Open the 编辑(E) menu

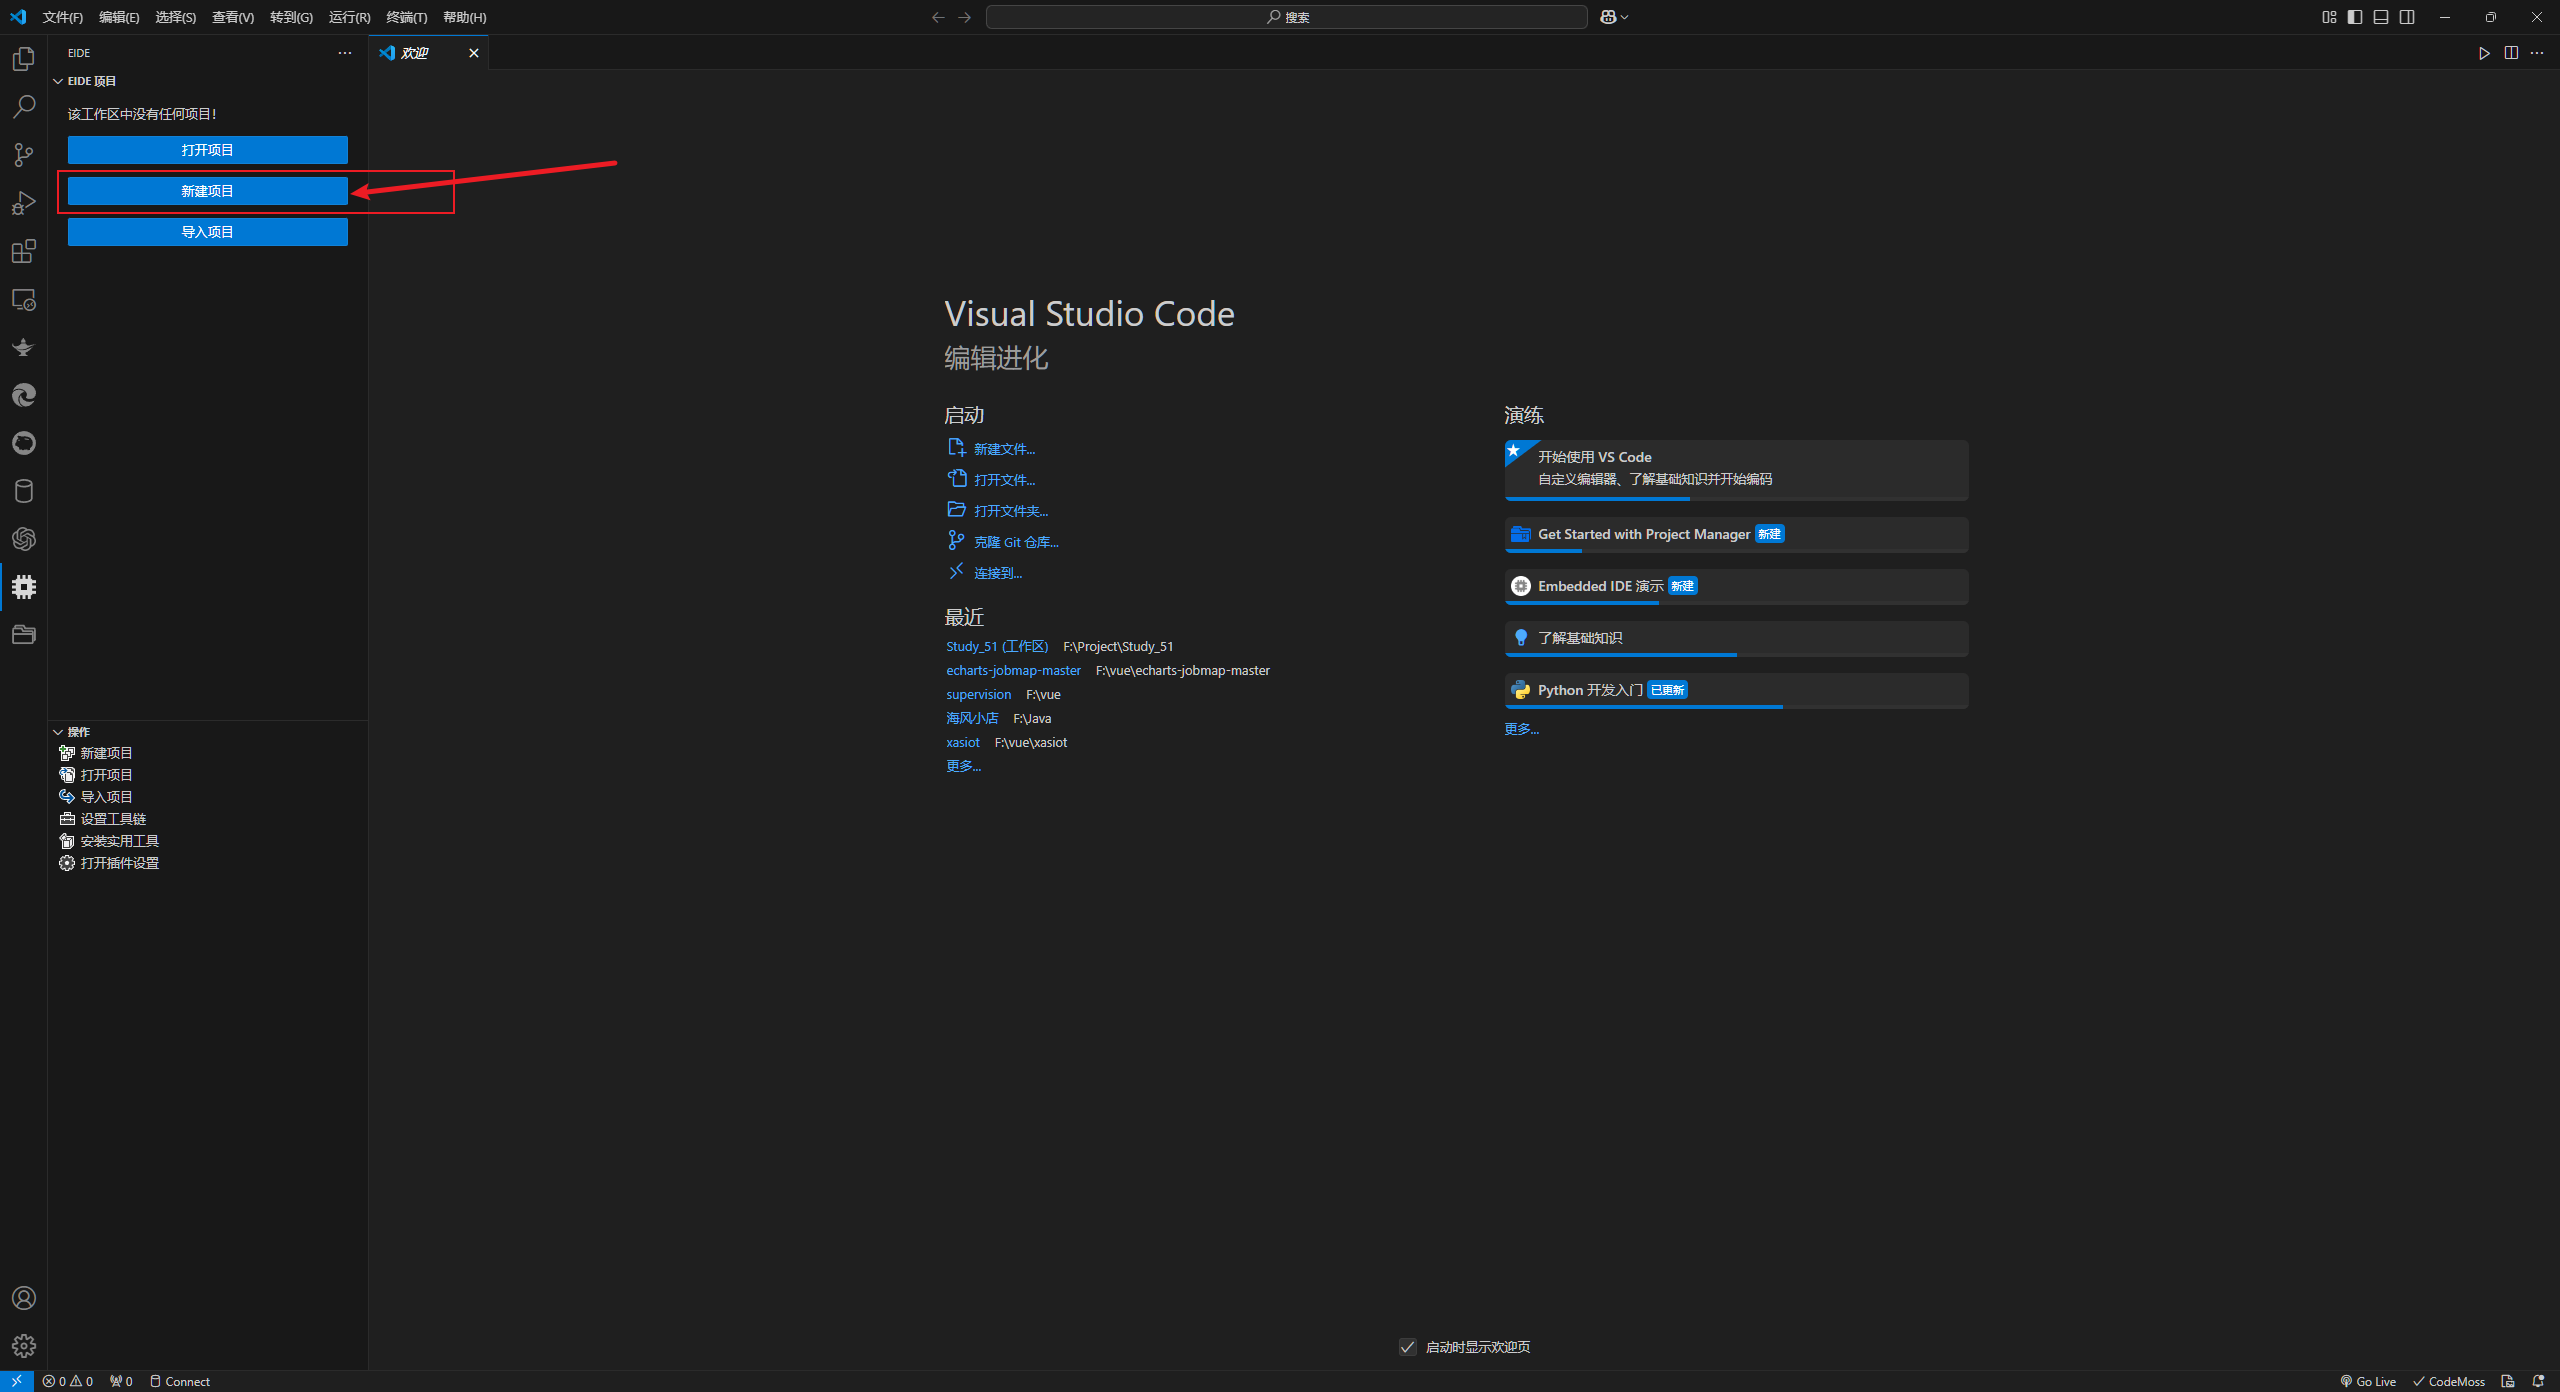coord(119,17)
